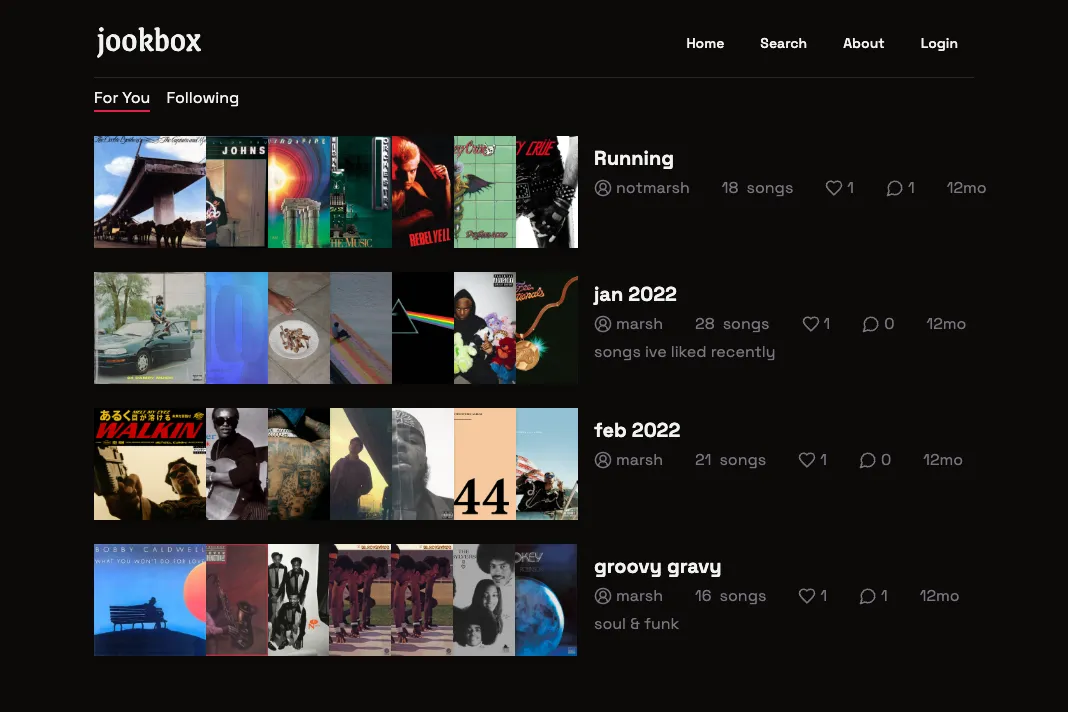1068x712 pixels.
Task: Like the groovy gravy playlist
Action: [x=807, y=596]
